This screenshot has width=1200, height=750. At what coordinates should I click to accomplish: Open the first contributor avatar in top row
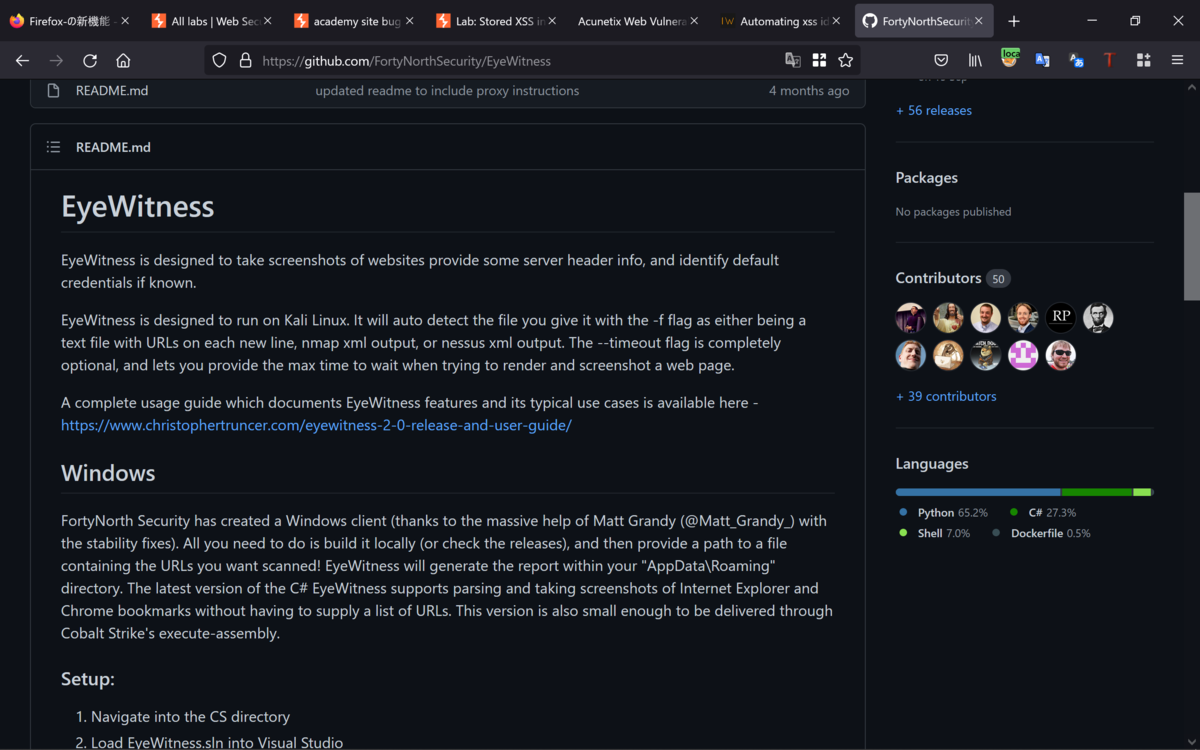click(911, 318)
